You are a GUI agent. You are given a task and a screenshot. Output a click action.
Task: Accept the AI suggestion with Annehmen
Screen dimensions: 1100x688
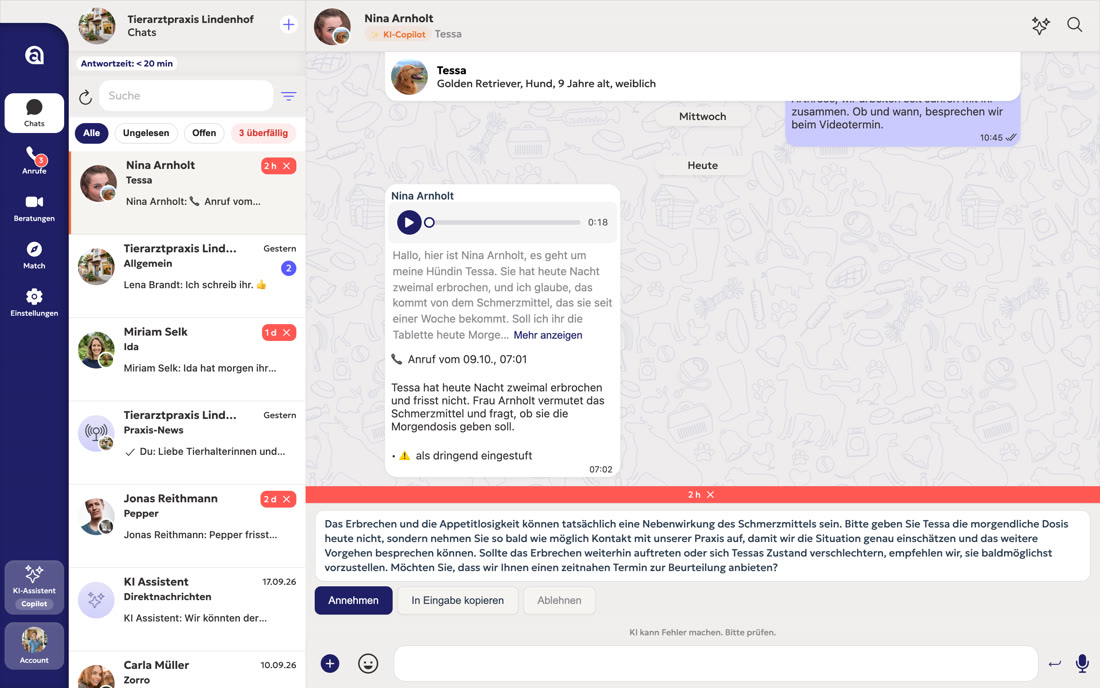(354, 600)
